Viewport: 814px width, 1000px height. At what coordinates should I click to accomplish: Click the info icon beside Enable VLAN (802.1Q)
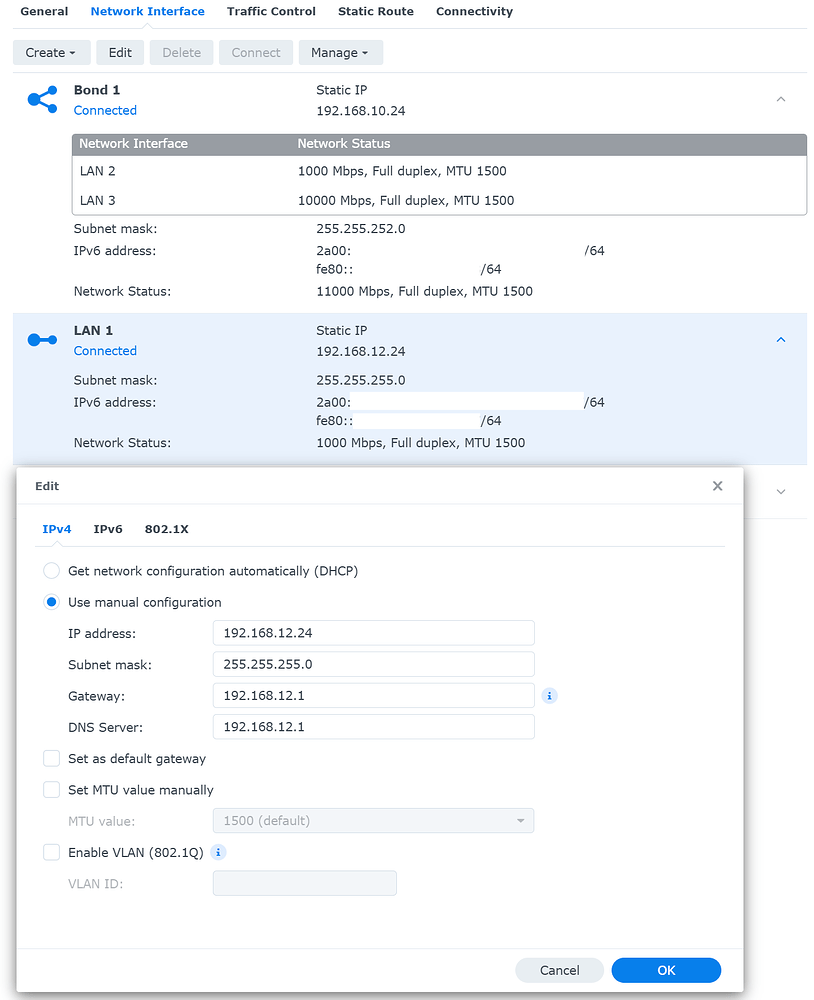pos(218,852)
